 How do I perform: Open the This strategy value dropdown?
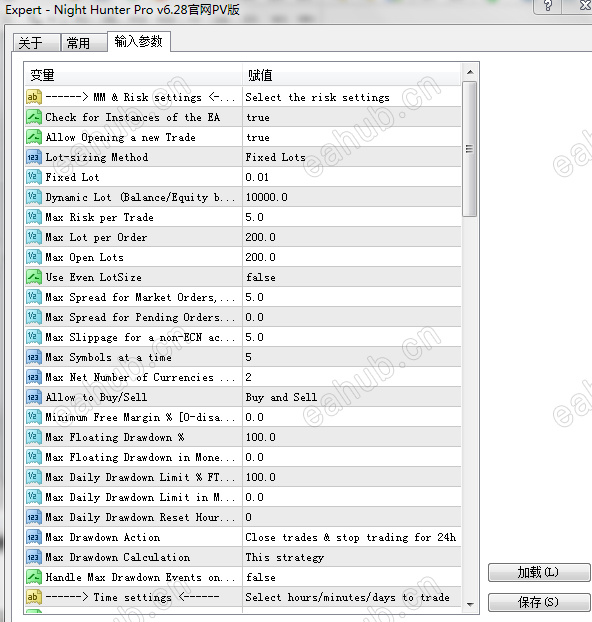coord(352,557)
